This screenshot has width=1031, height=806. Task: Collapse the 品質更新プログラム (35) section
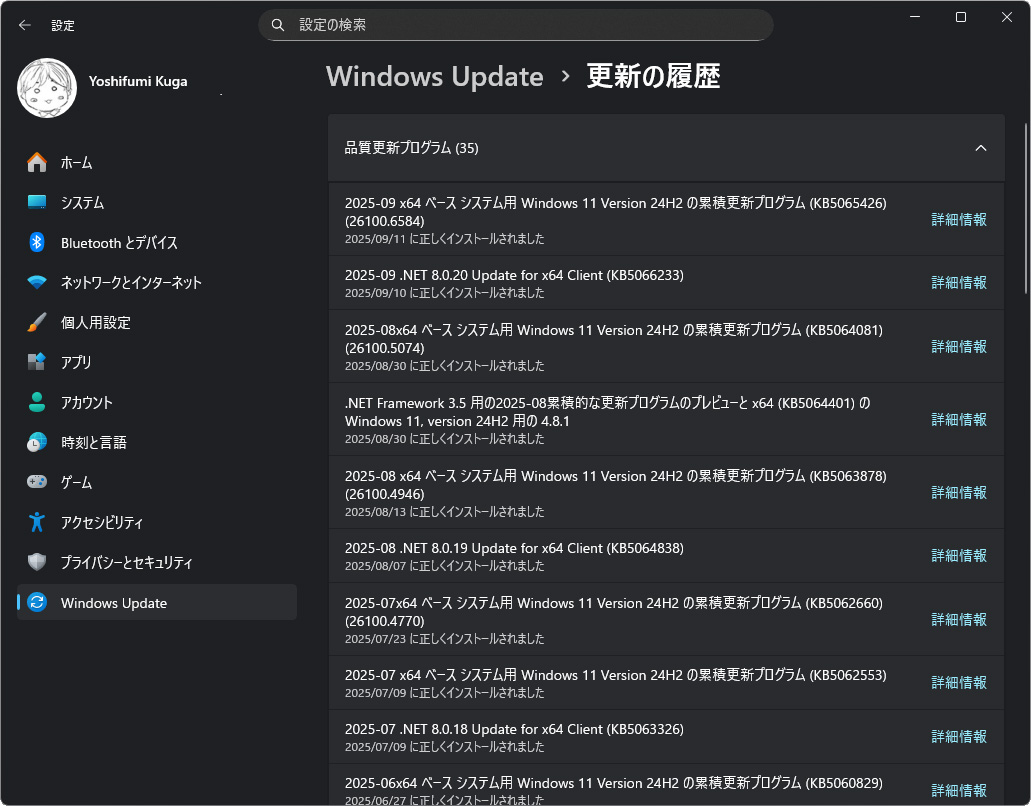click(x=980, y=148)
